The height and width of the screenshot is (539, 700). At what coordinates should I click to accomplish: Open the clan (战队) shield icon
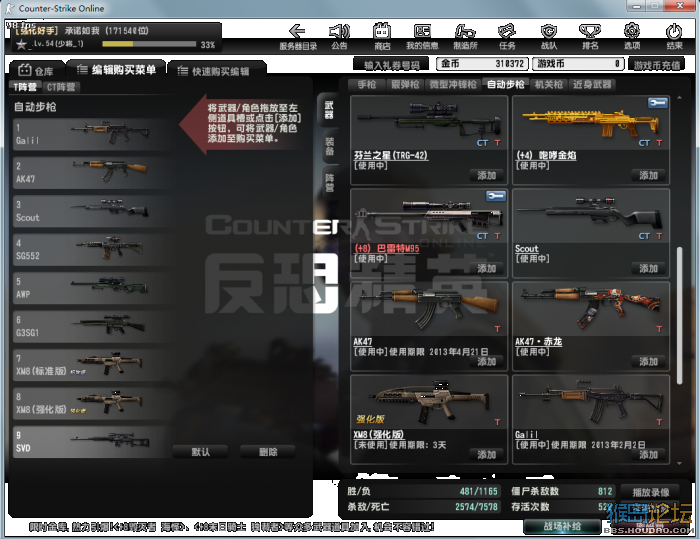tap(549, 32)
